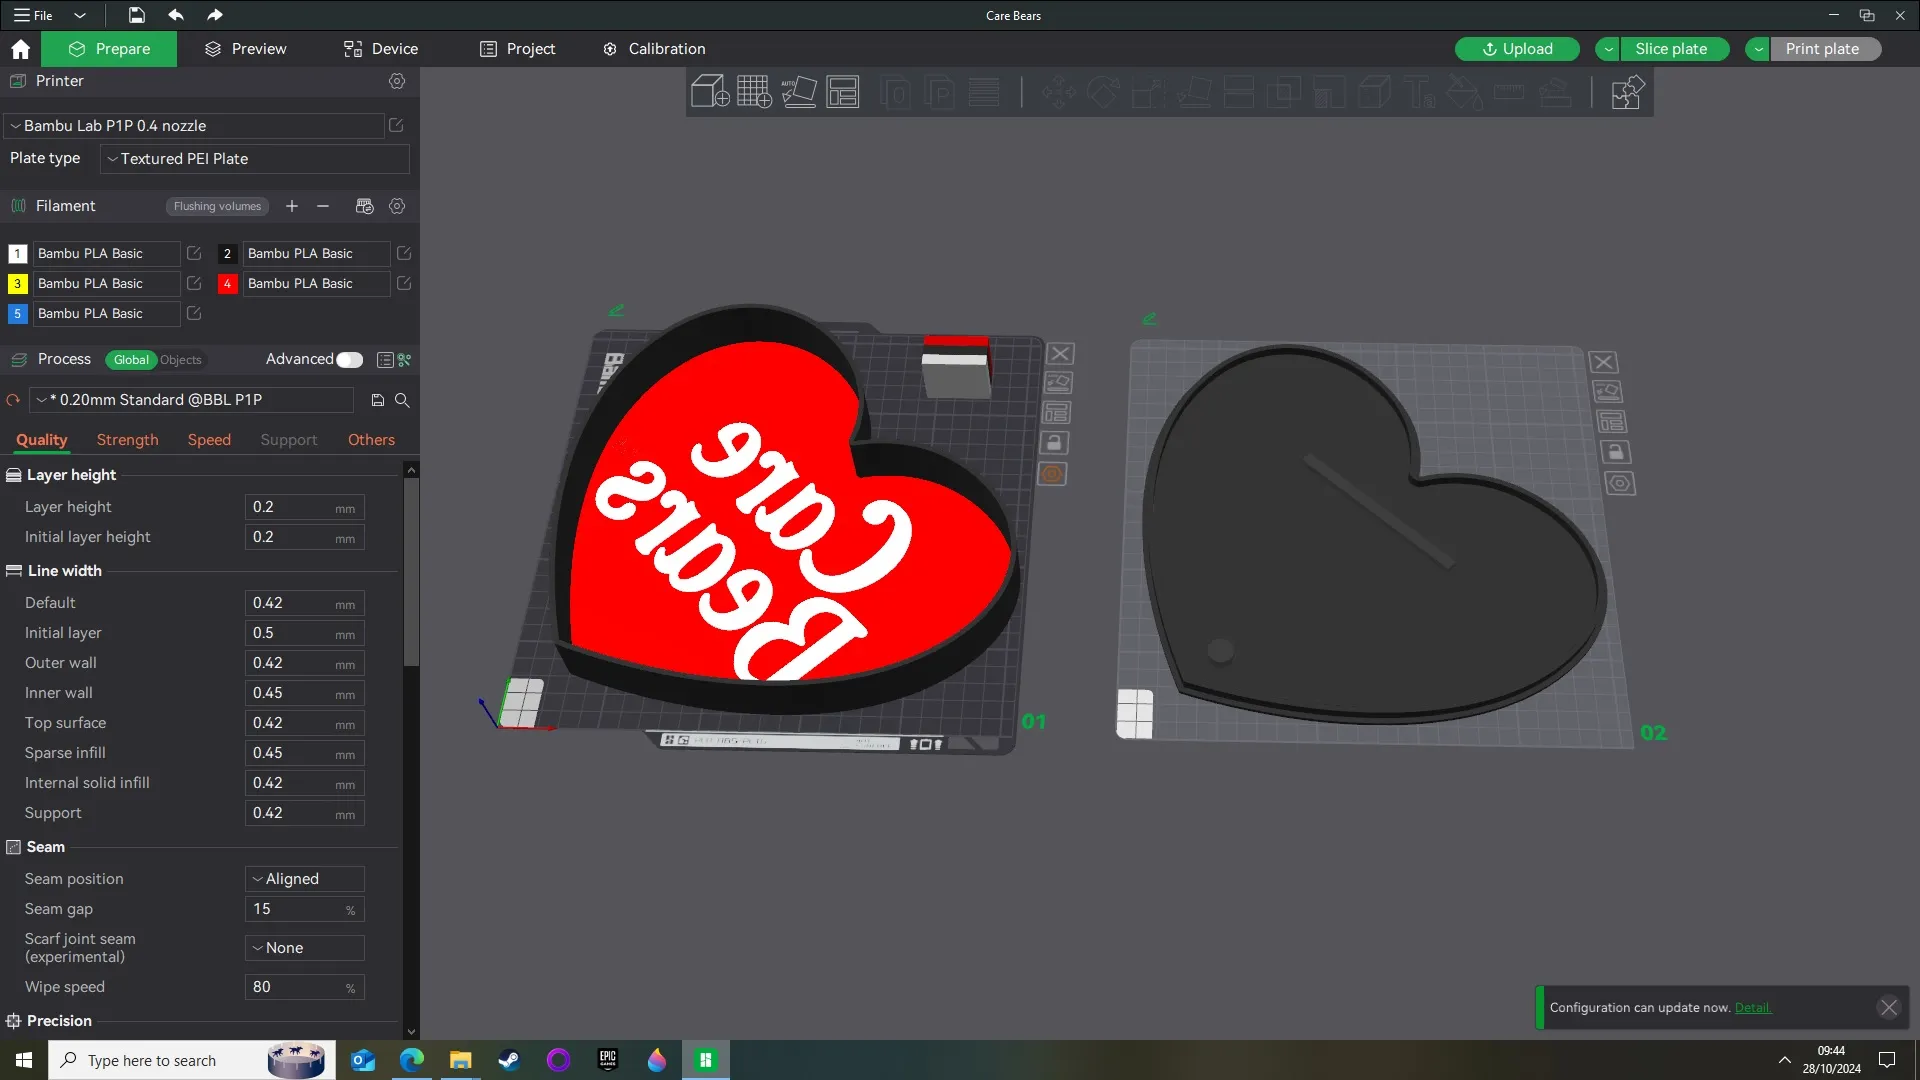This screenshot has width=1920, height=1080.
Task: Auto orient objects on plate 02
Action: (x=1607, y=392)
